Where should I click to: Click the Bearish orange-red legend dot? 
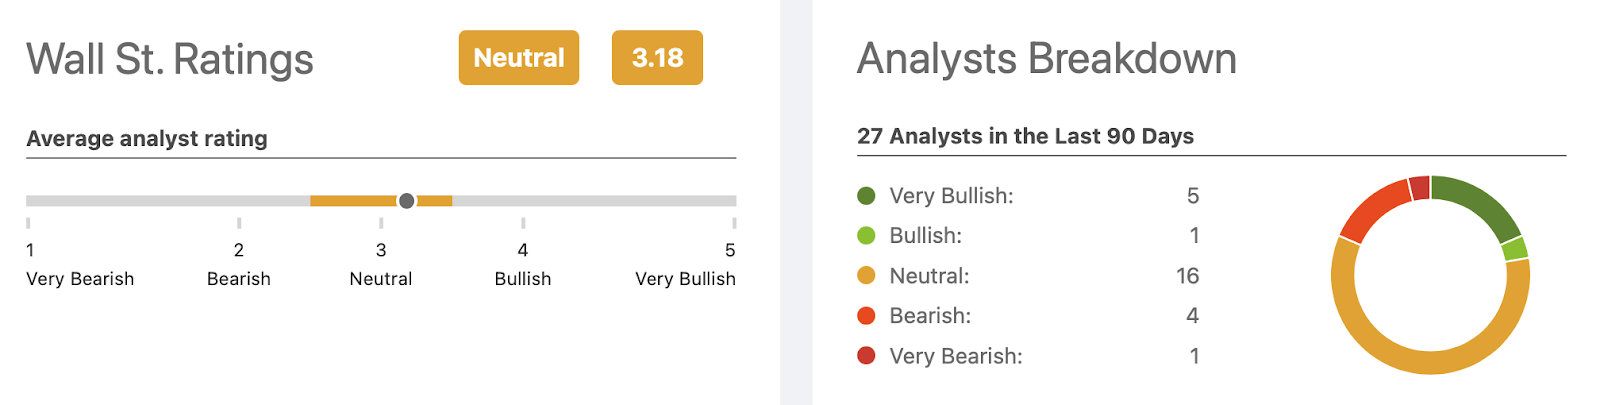click(866, 316)
